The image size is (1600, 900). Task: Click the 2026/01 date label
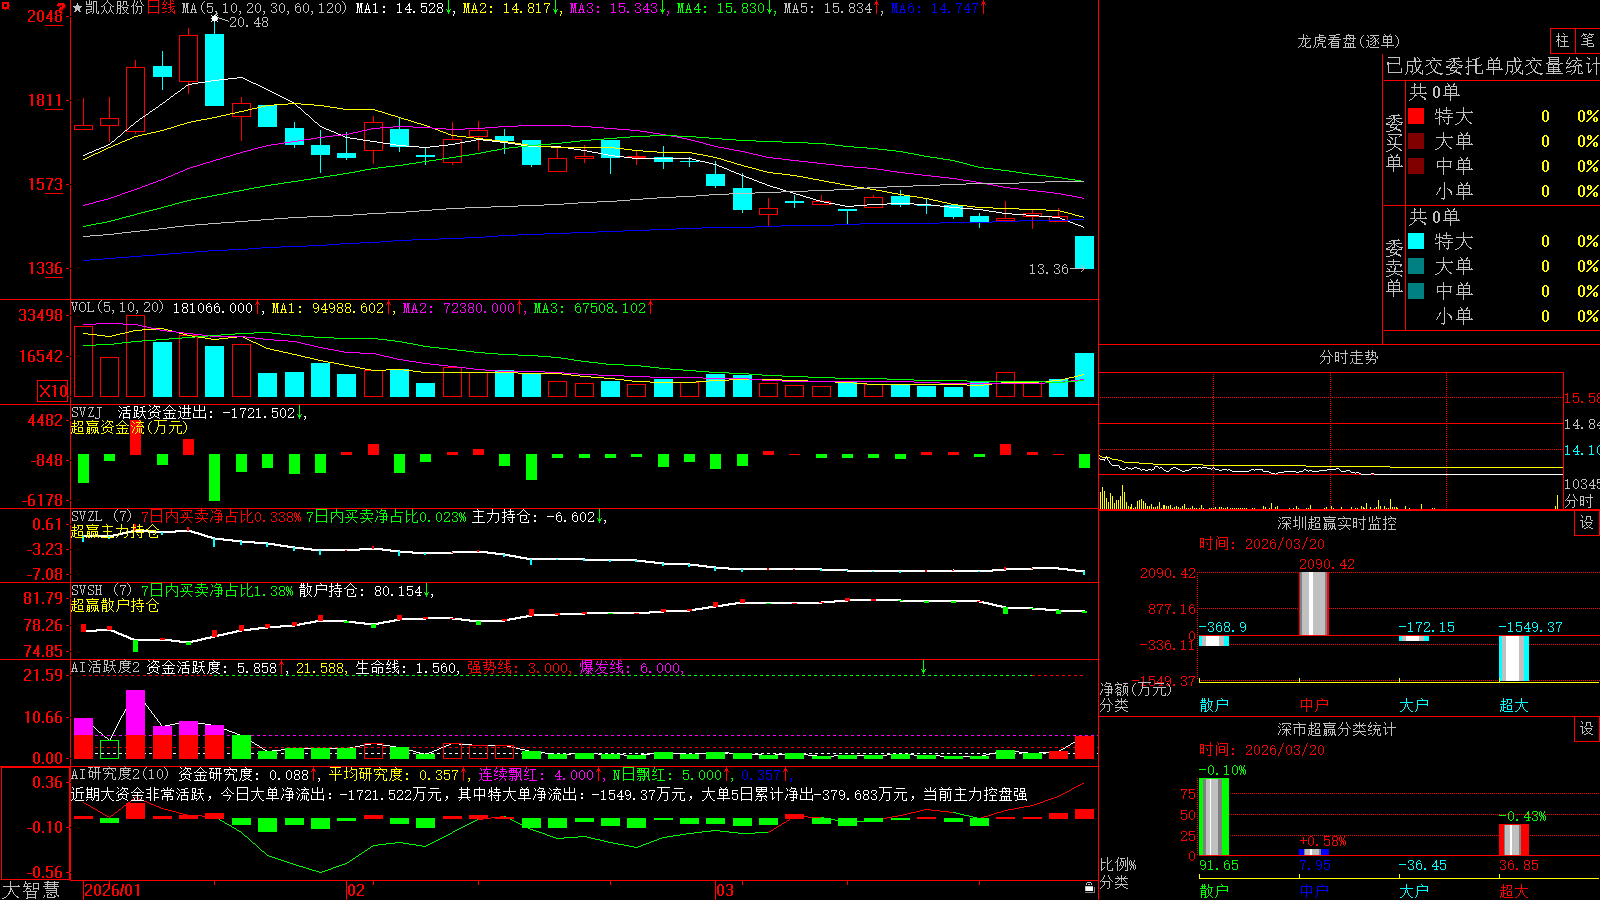113,890
